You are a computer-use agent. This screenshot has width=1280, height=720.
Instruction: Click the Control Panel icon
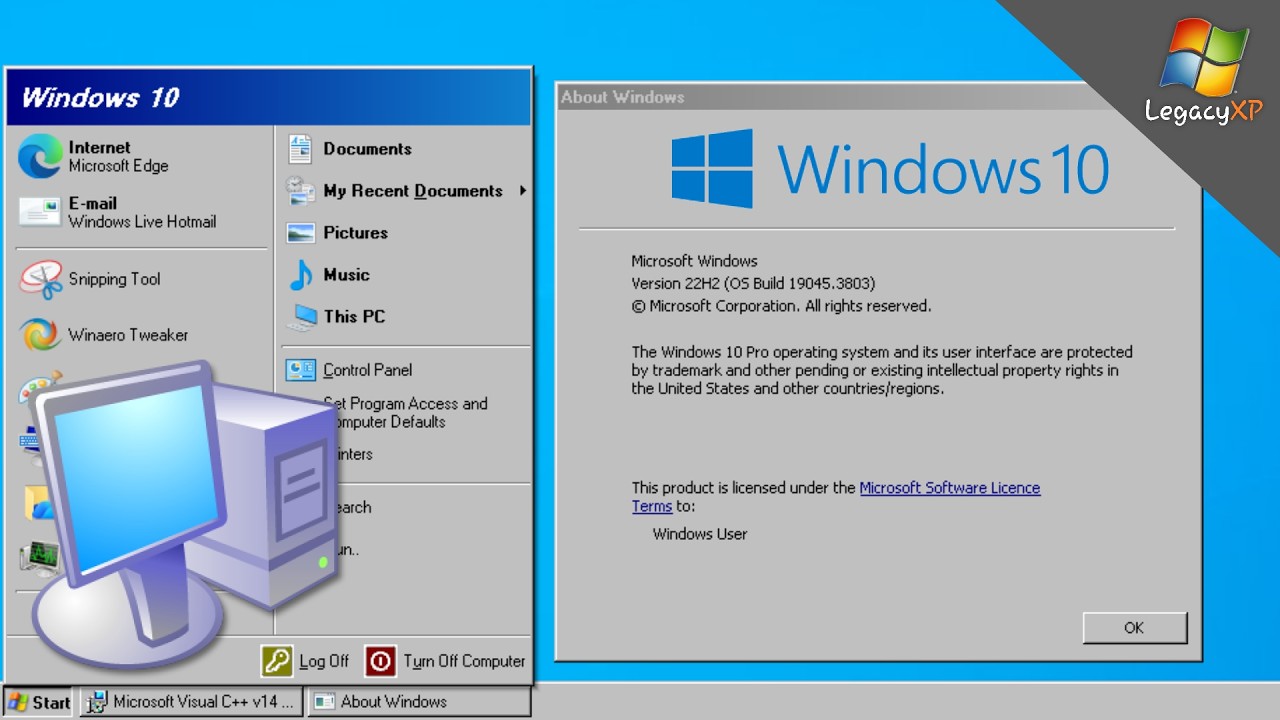[300, 370]
